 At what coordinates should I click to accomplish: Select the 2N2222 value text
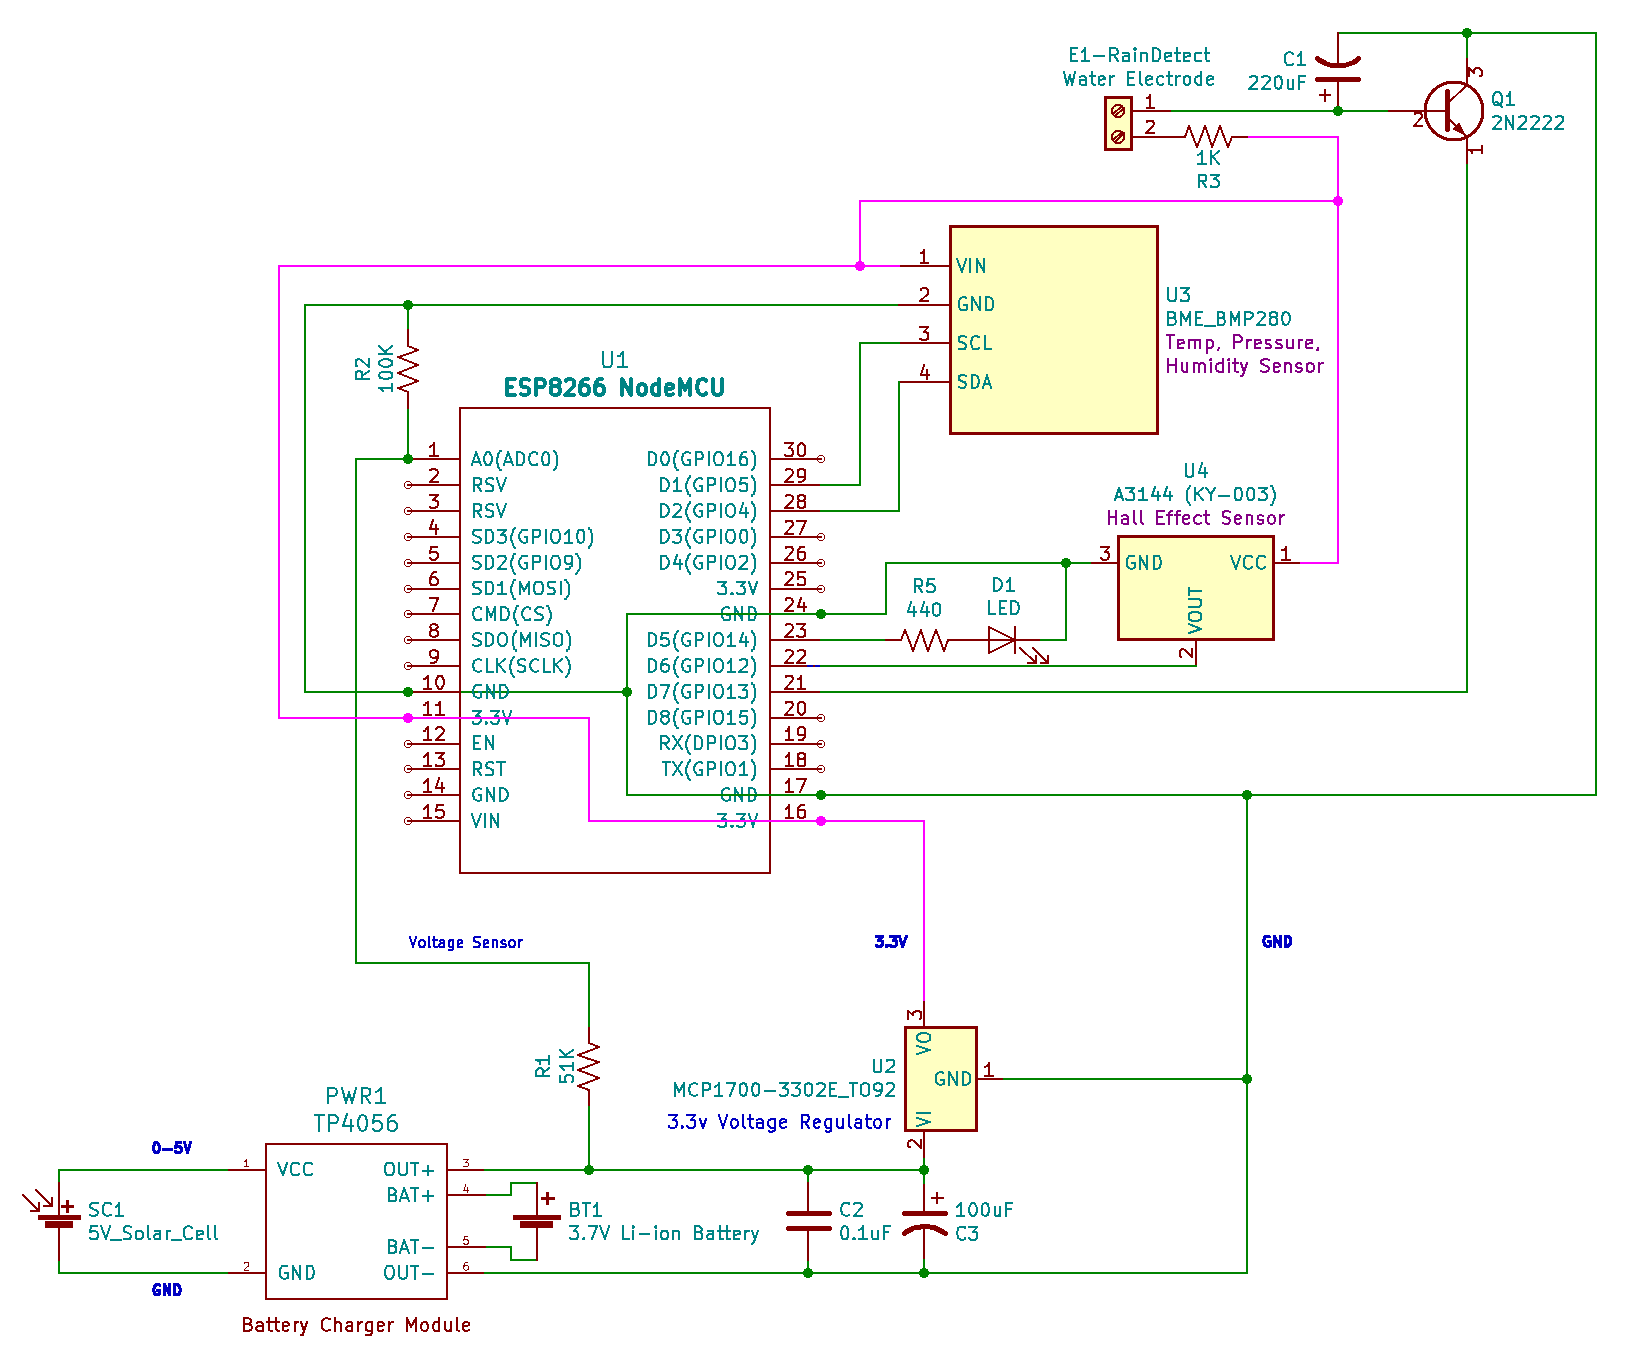(1528, 123)
